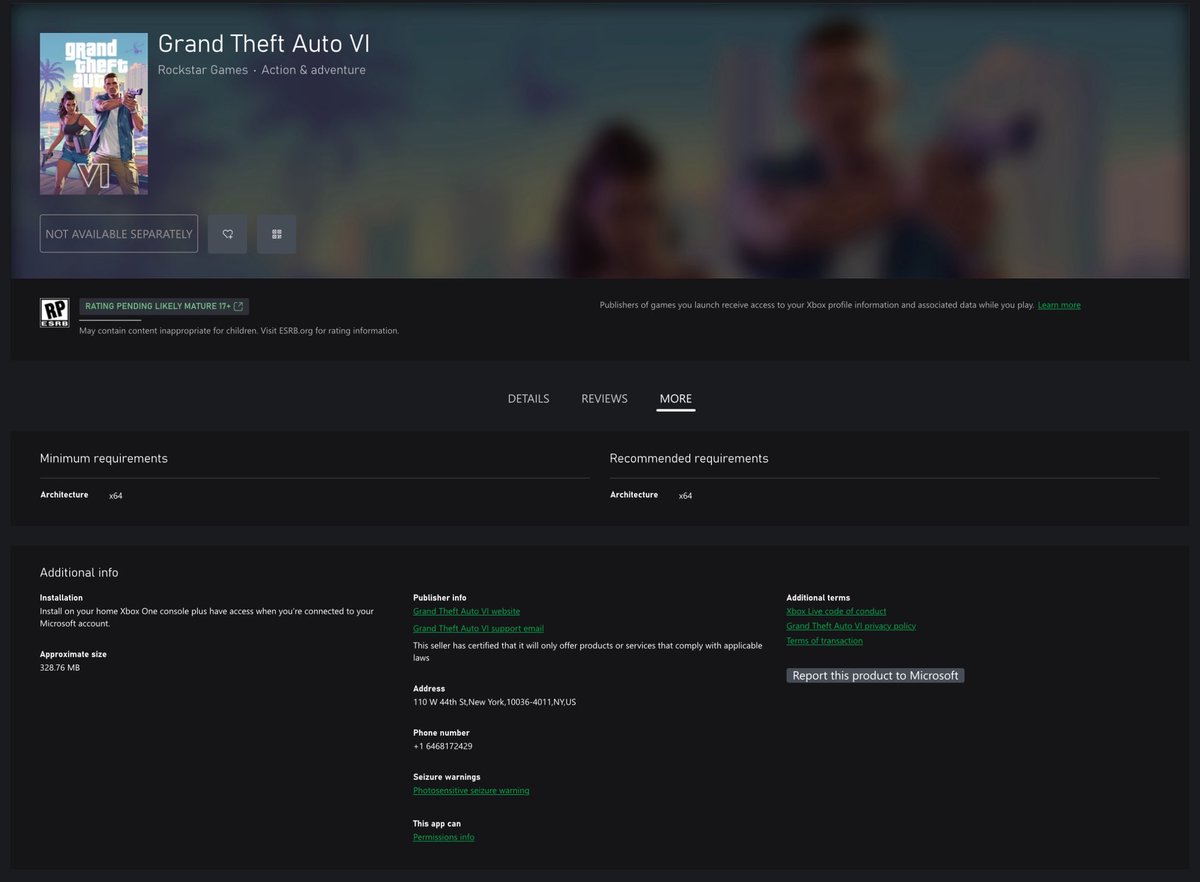Image resolution: width=1200 pixels, height=882 pixels.
Task: Click the Grand Theft Auto VI cover art
Action: tap(94, 114)
